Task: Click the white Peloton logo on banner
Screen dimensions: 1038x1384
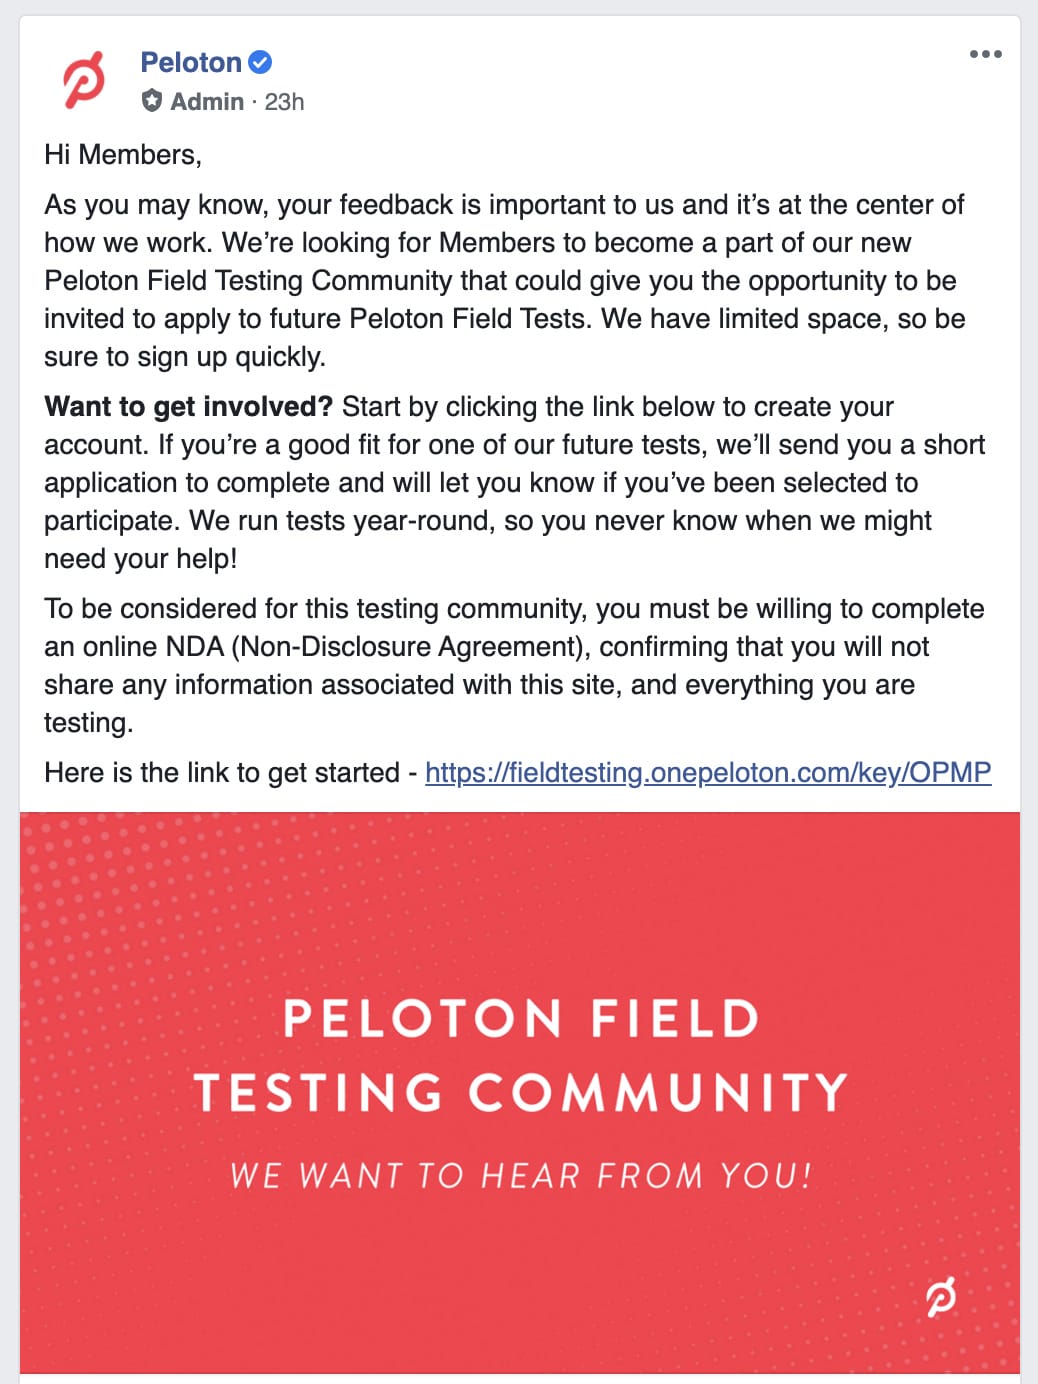Action: coord(940,1298)
